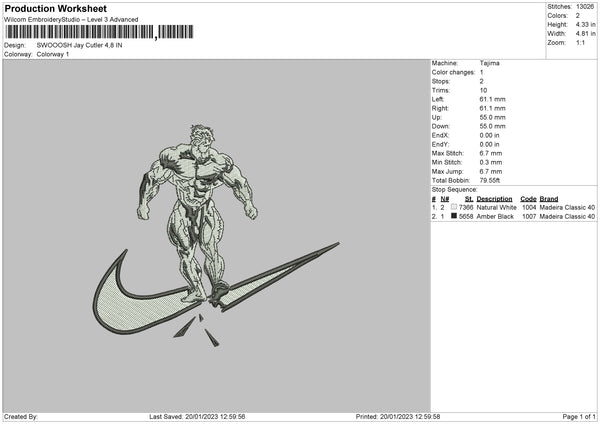Select the Max Stitch value '6.7 mm'
Viewport: 600px width, 424px height.
[491, 153]
